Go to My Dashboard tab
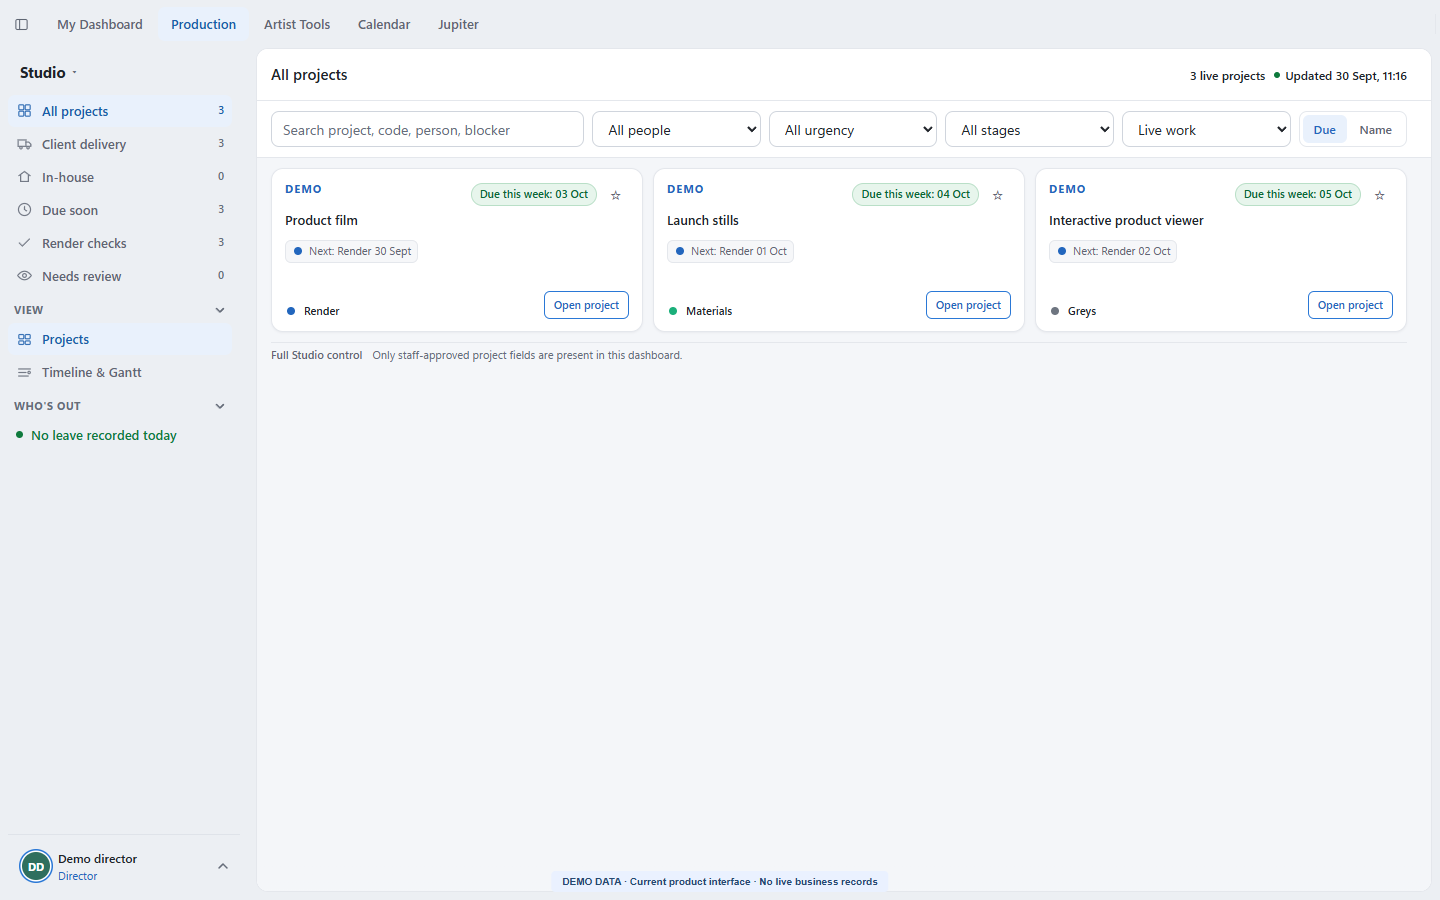 tap(100, 24)
